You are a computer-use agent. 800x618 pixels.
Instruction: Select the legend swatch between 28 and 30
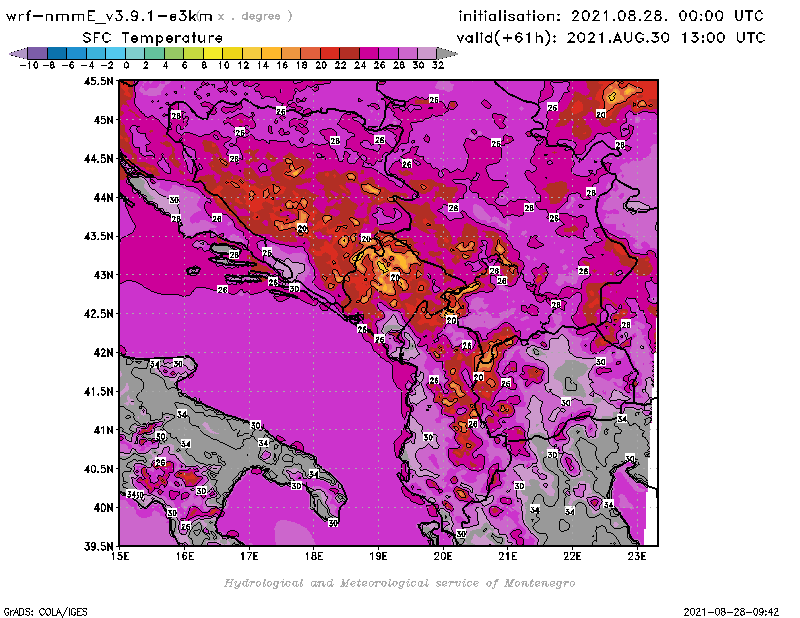pos(408,53)
